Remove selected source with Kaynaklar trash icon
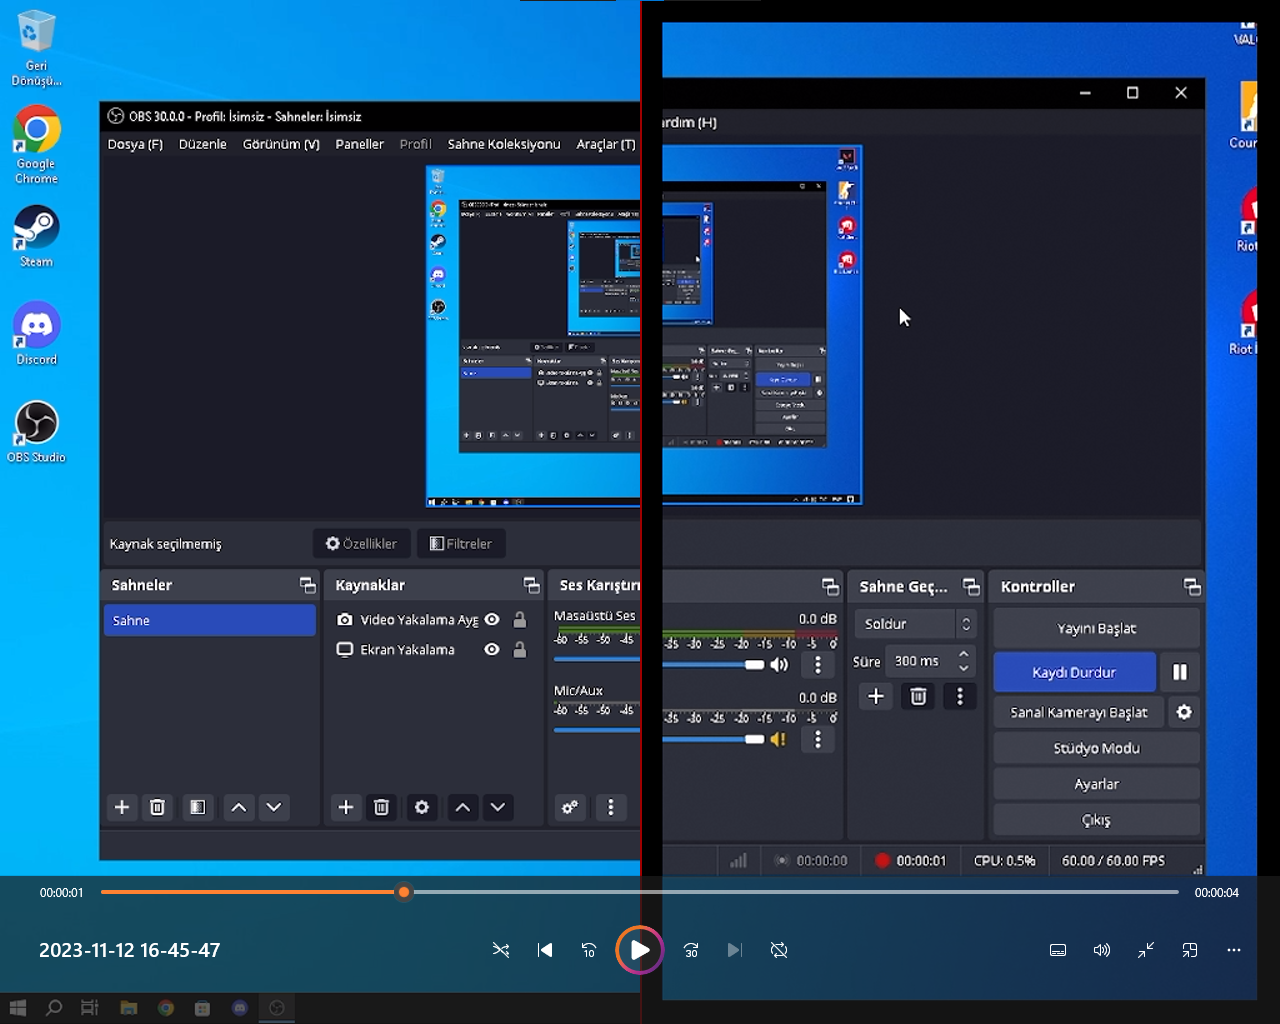Image resolution: width=1280 pixels, height=1024 pixels. pyautogui.click(x=381, y=807)
